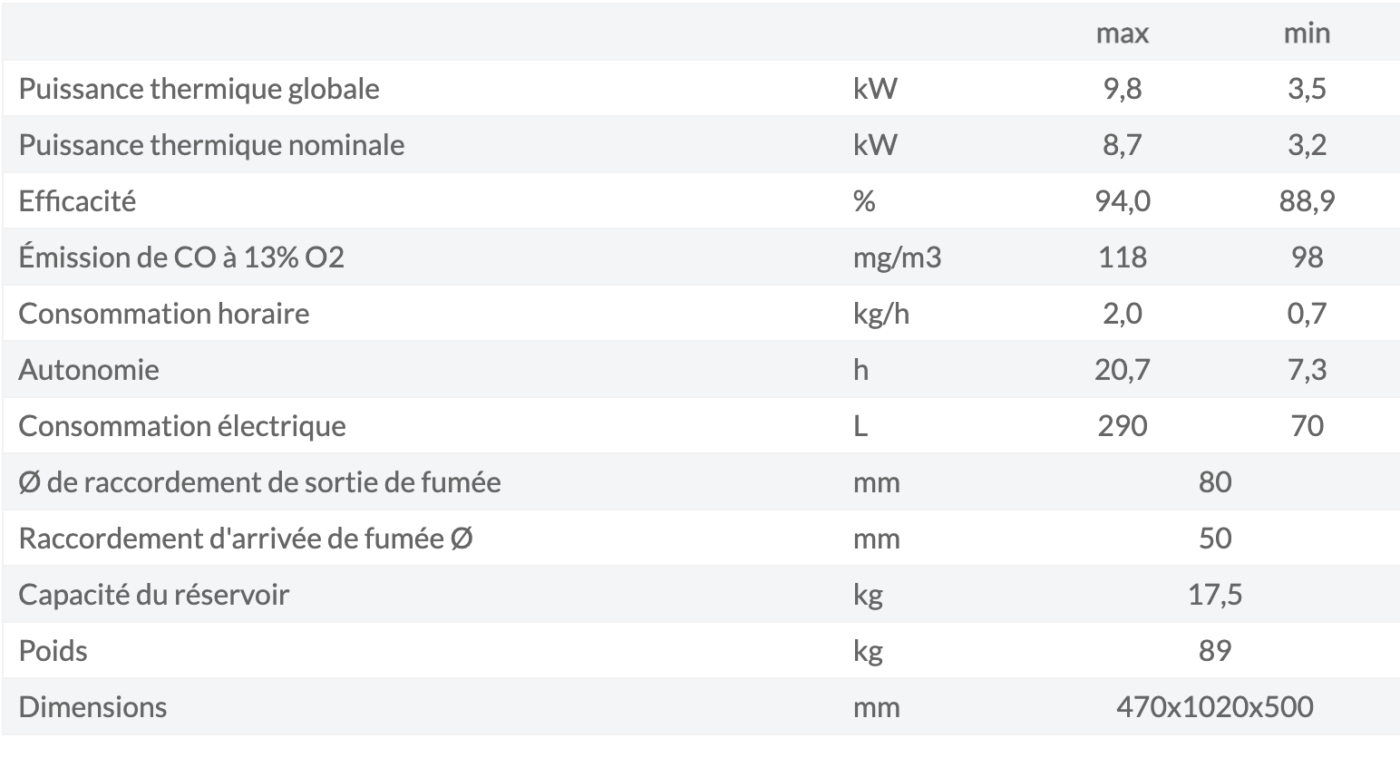Click "Ø de raccordement de sortie de fumée"
The width and height of the screenshot is (1400, 767).
pyautogui.click(x=260, y=483)
